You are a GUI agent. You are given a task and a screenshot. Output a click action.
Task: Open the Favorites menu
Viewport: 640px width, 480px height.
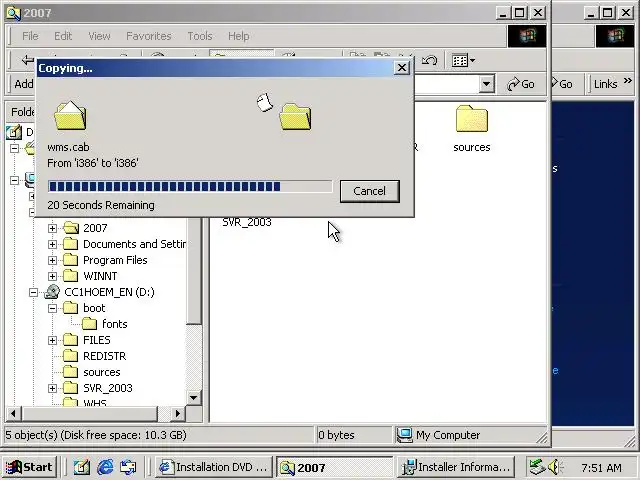(149, 36)
